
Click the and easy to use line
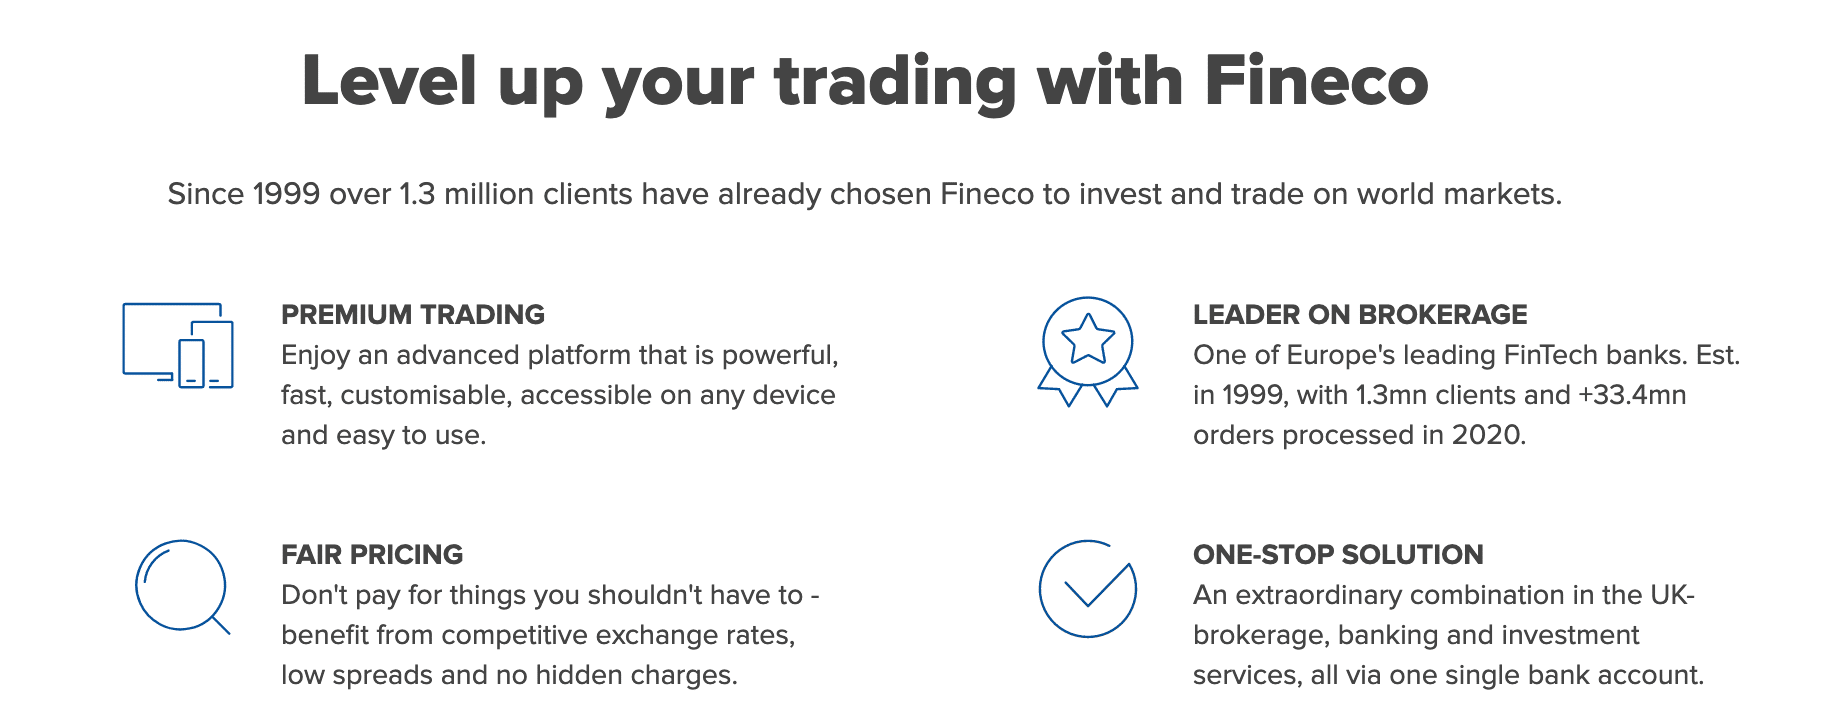click(x=384, y=435)
